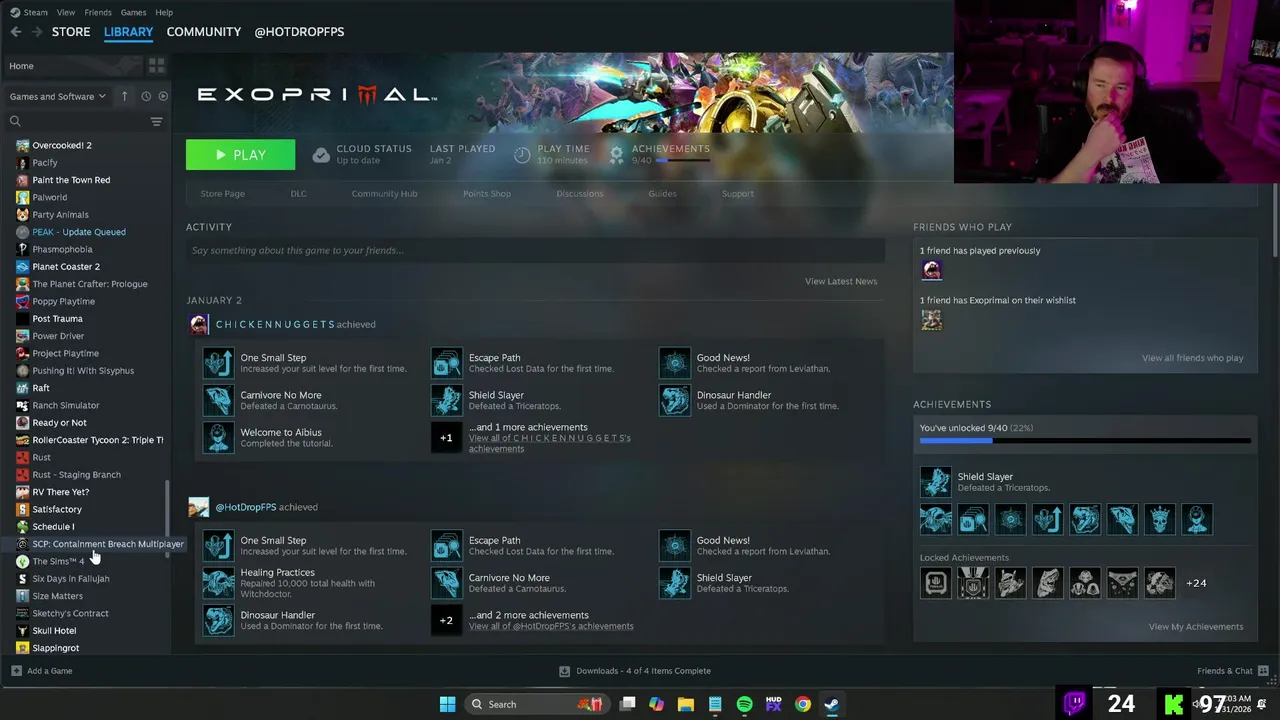Open Chrome from the taskbar
The height and width of the screenshot is (720, 1280).
pos(802,704)
